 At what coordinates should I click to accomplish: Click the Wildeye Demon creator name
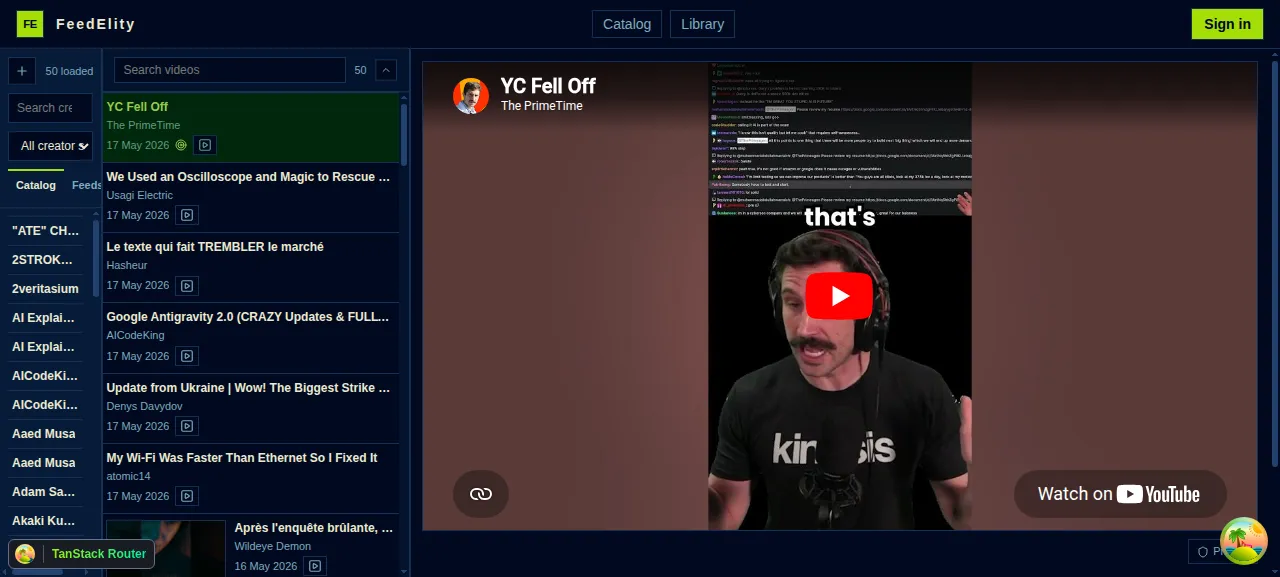[x=273, y=546]
